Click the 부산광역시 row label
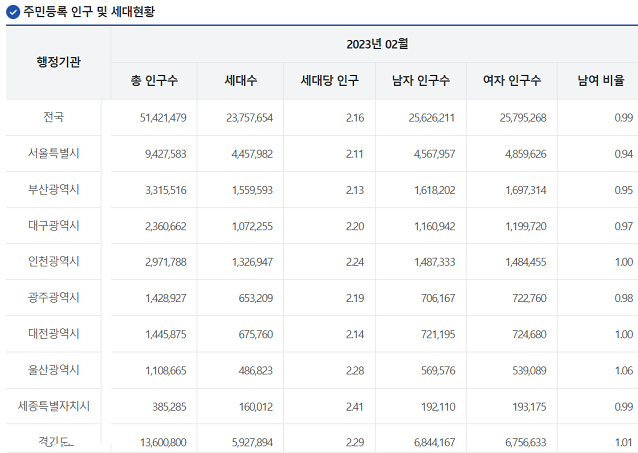The height and width of the screenshot is (453, 638). pyautogui.click(x=54, y=190)
